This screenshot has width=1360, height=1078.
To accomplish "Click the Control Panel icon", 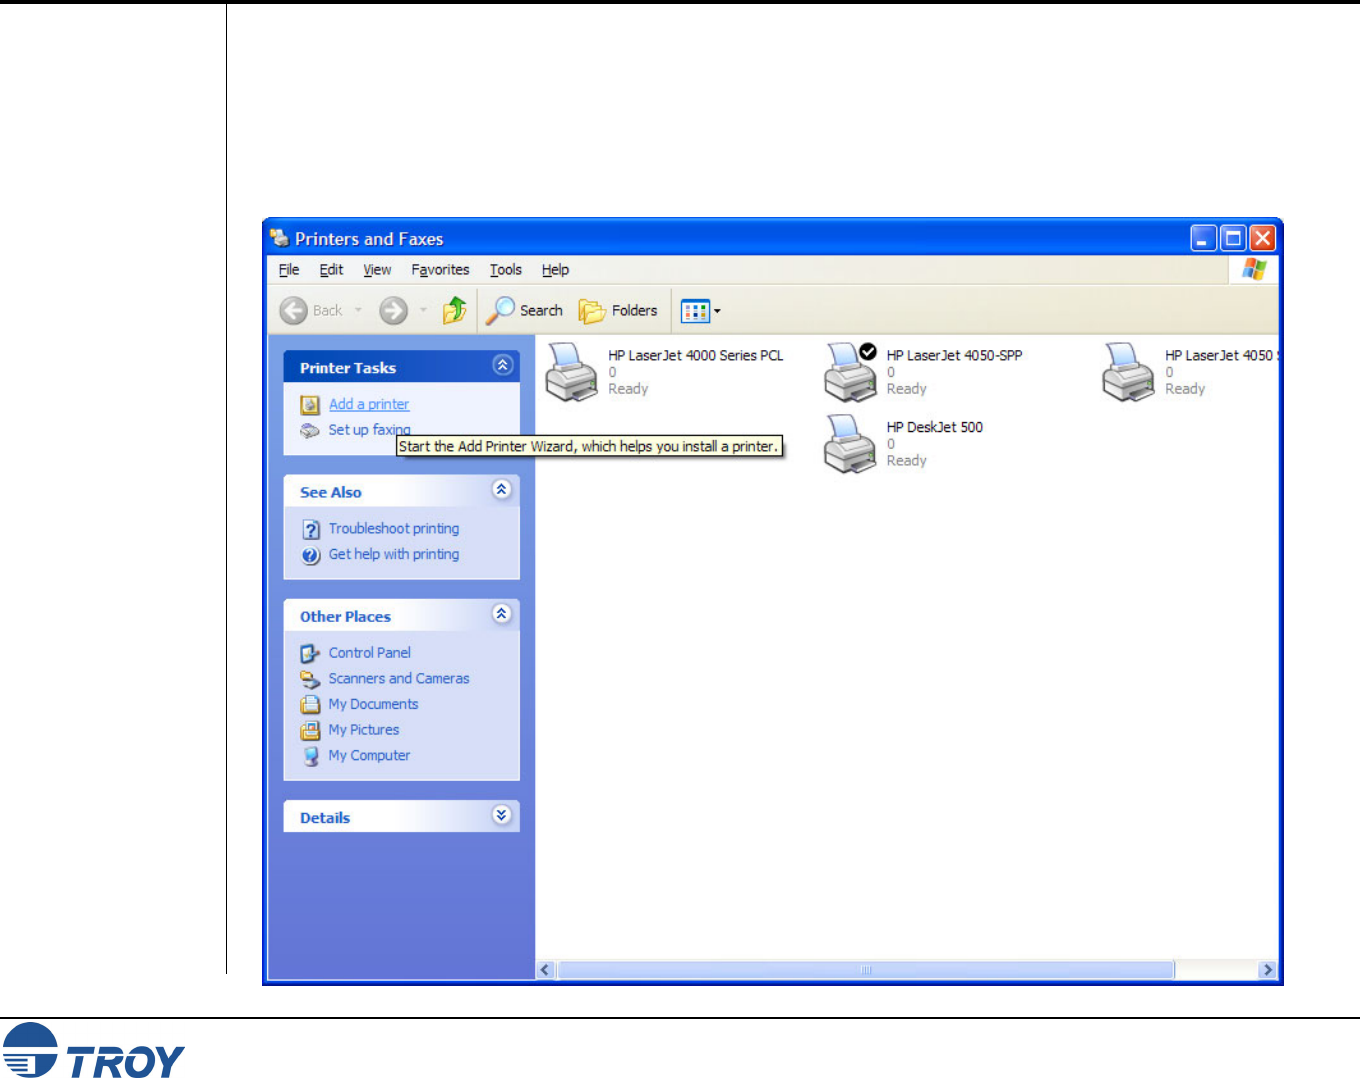I will [x=310, y=653].
